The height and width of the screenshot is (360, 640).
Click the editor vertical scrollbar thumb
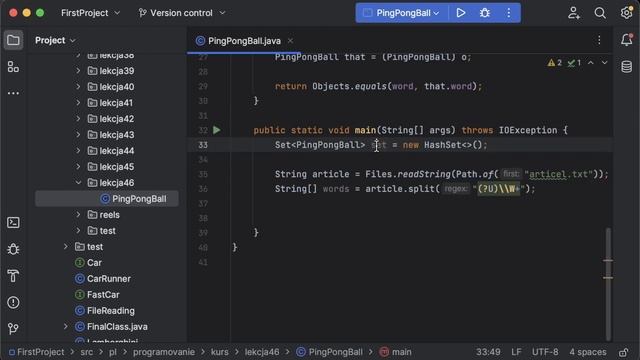point(608,284)
